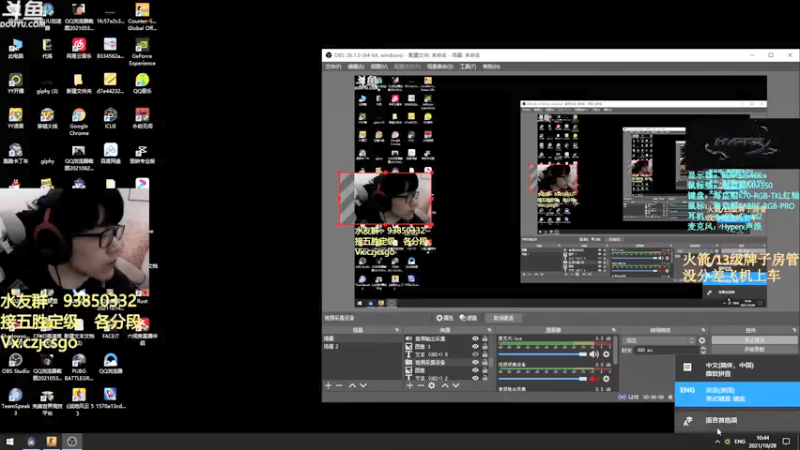Adjust the 麦克风/Aux volume slider
Viewport: 800px width, 450px height.
pyautogui.click(x=542, y=354)
